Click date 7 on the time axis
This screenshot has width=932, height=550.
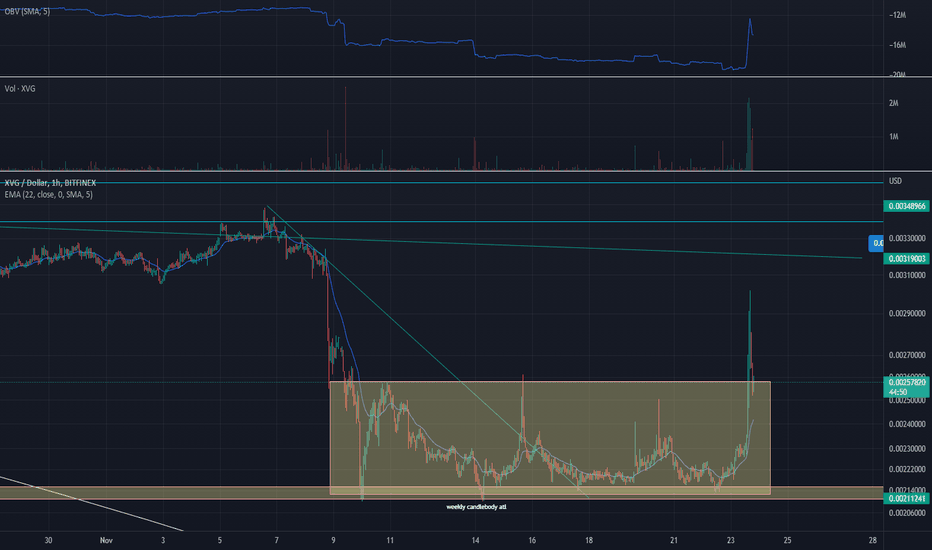coord(276,540)
